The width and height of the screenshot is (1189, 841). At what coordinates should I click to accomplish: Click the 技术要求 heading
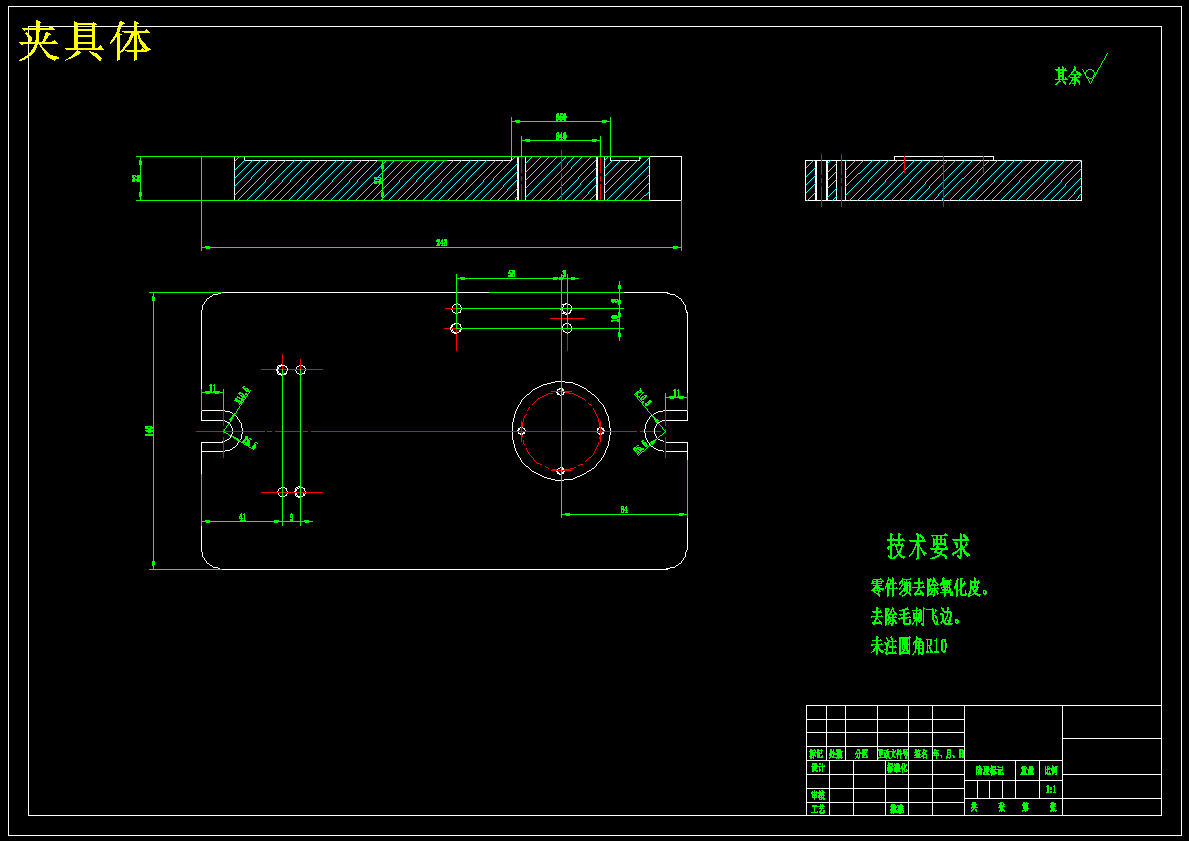928,546
